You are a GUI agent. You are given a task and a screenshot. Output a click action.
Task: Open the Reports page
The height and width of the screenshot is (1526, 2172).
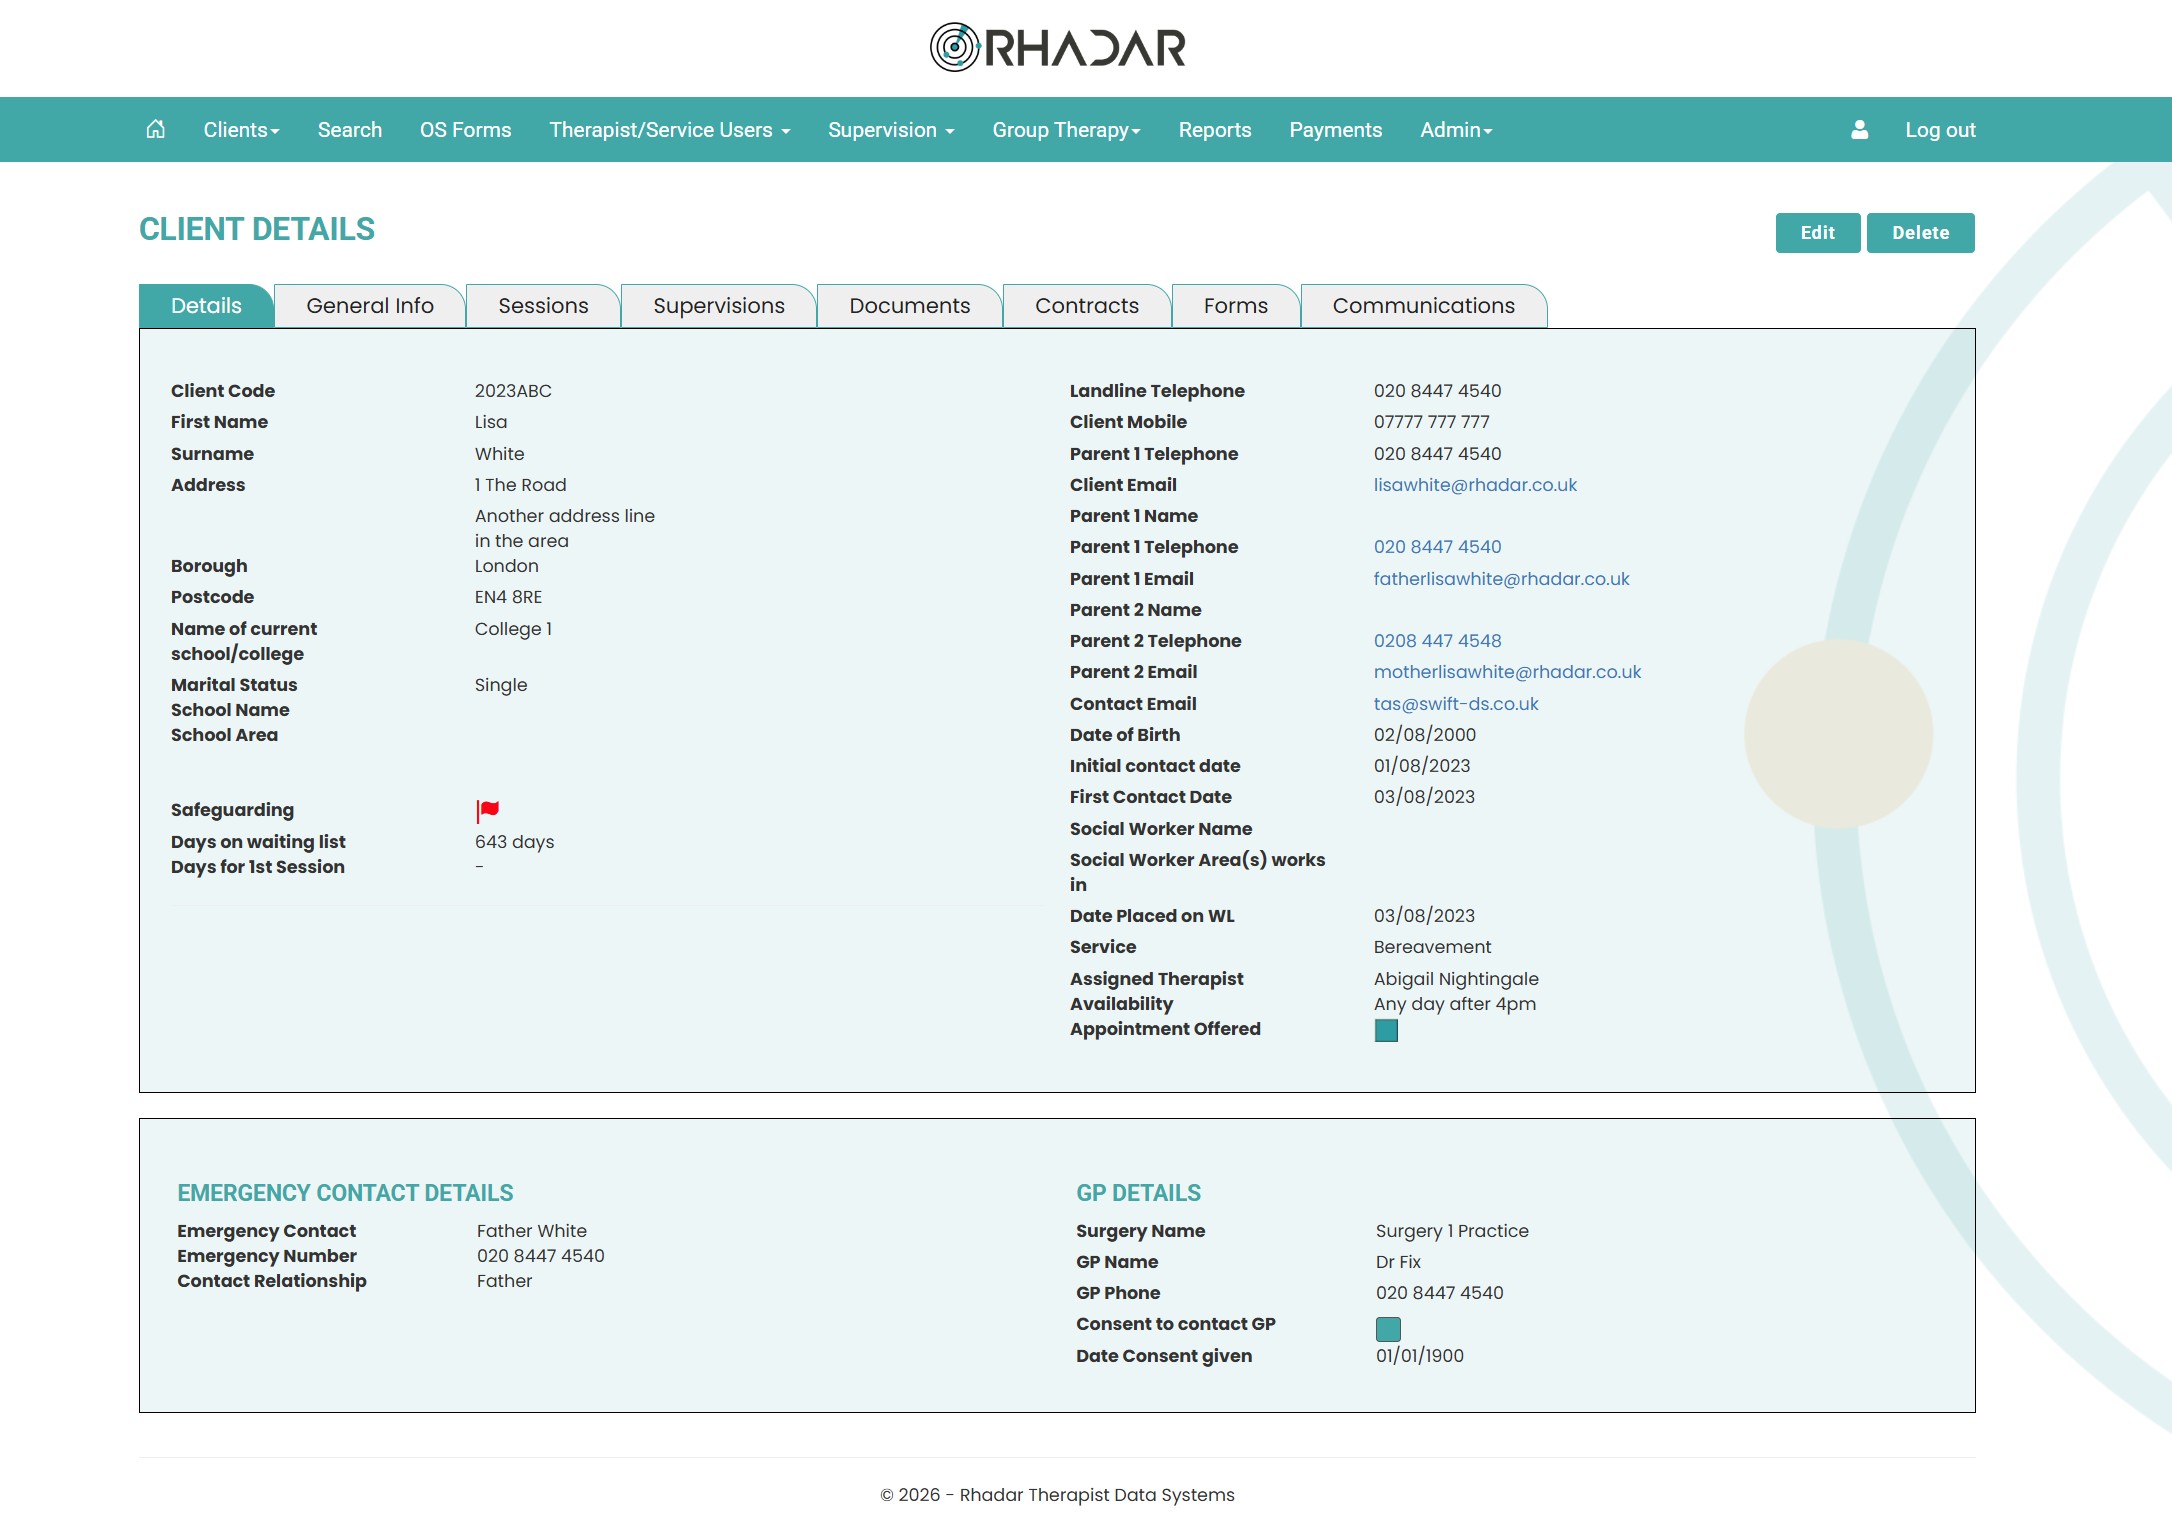1215,130
